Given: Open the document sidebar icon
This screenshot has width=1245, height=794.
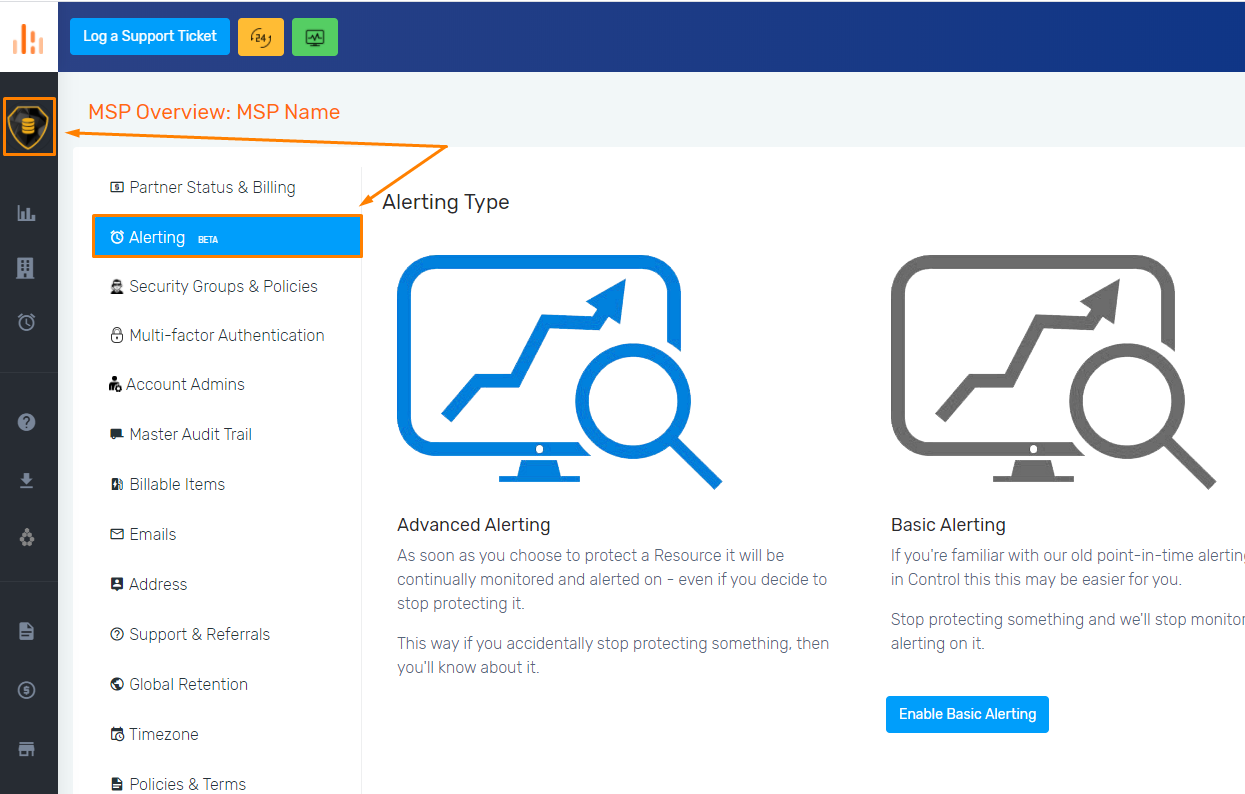Looking at the screenshot, I should tap(27, 631).
